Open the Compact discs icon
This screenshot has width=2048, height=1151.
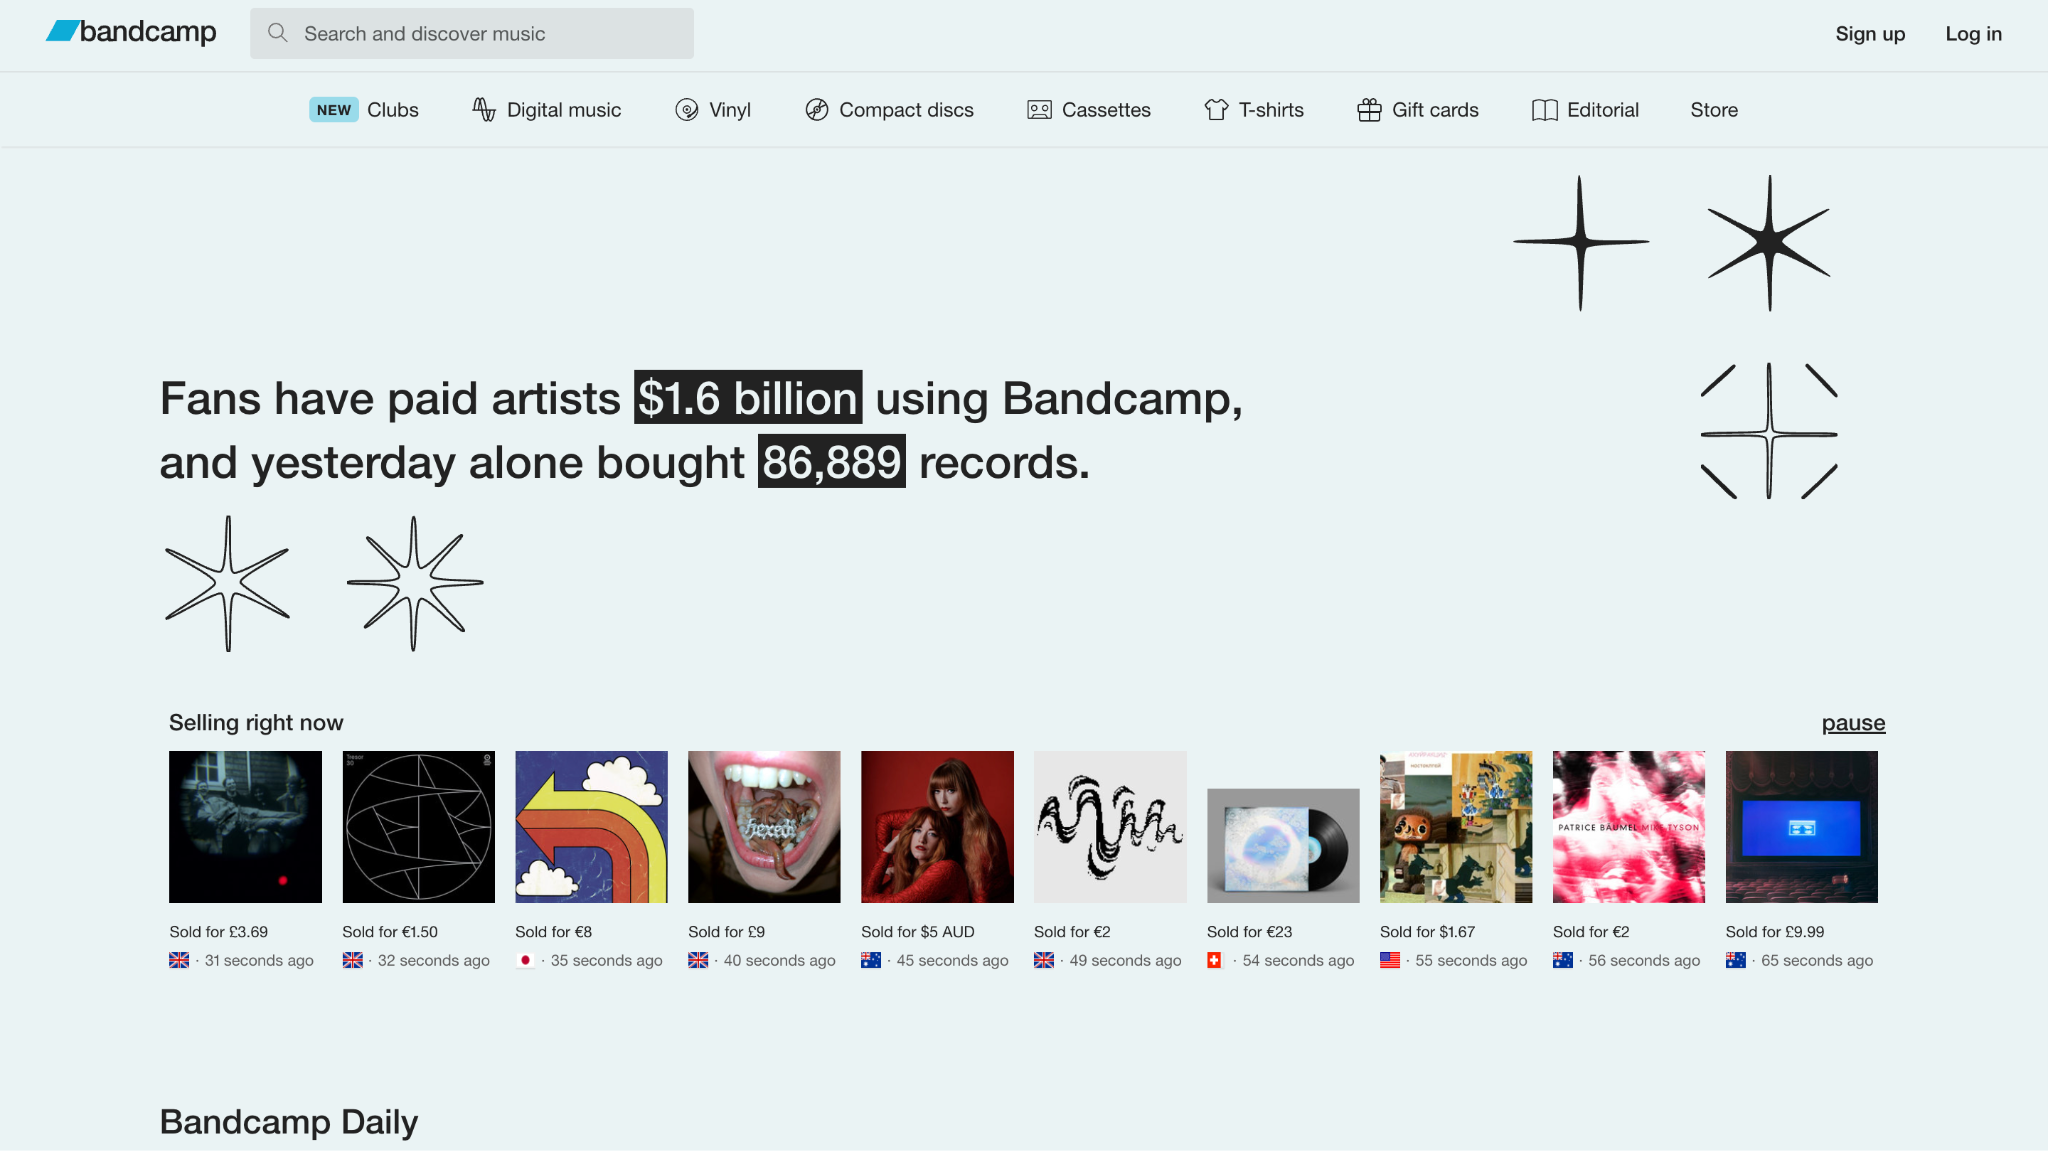pyautogui.click(x=816, y=110)
